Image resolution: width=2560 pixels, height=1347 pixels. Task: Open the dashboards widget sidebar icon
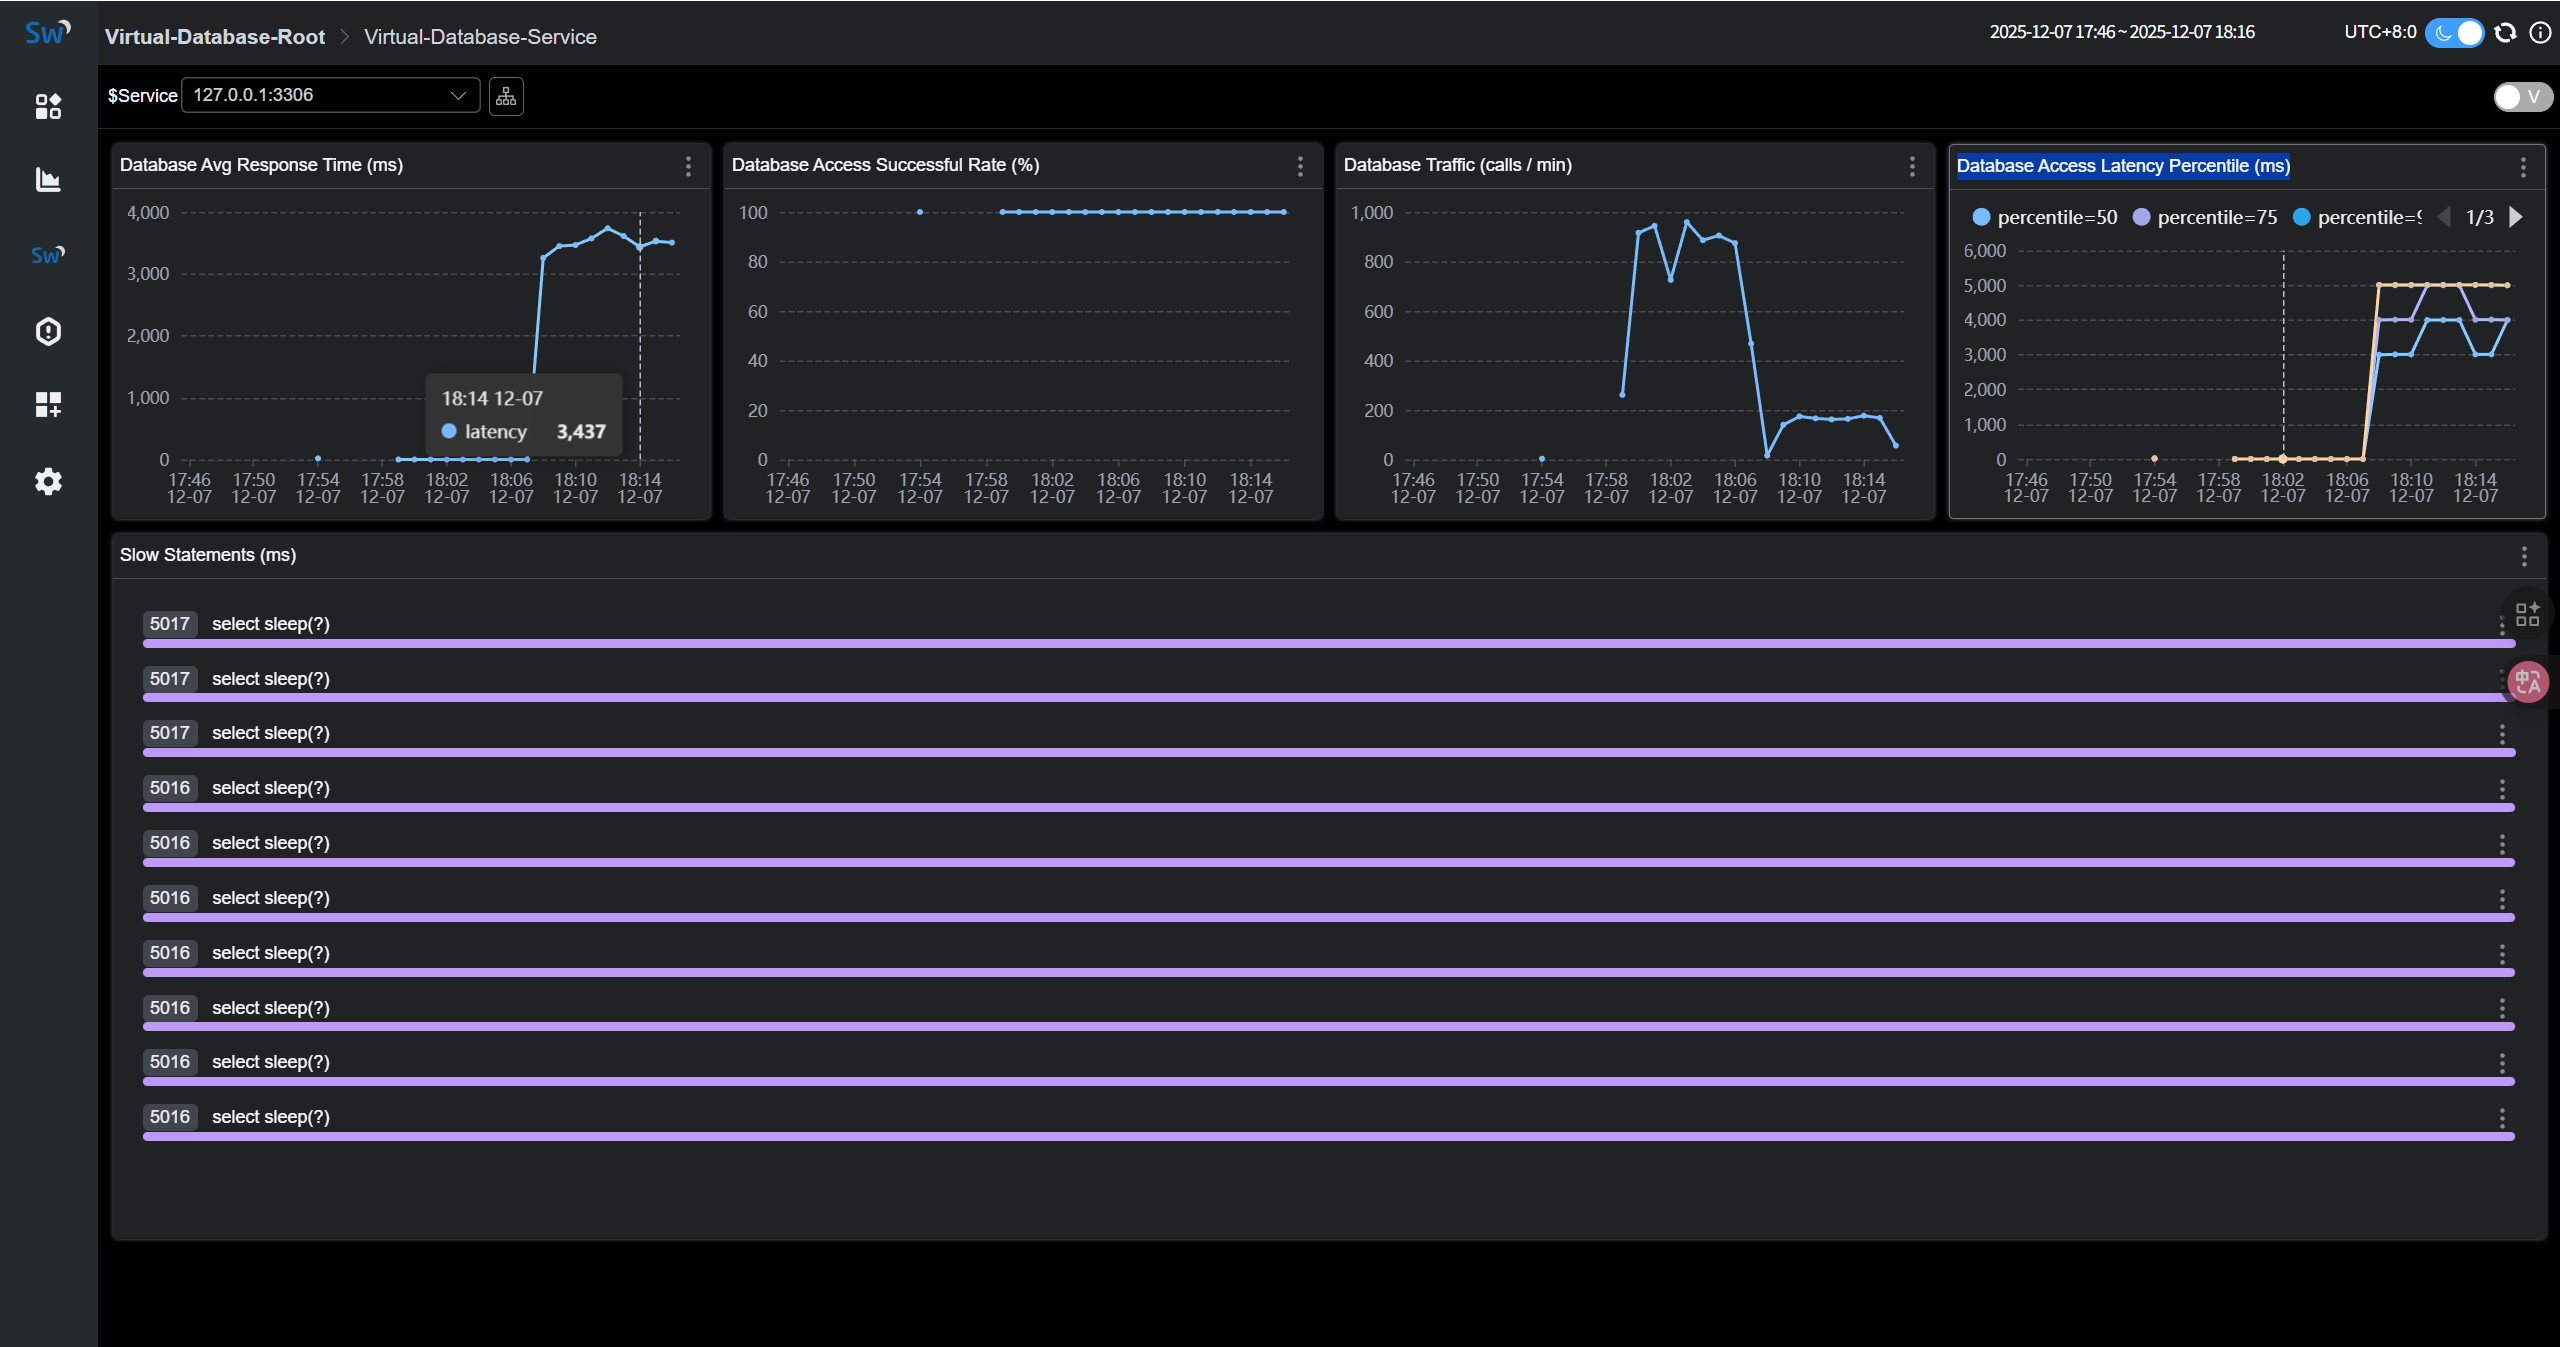pyautogui.click(x=48, y=106)
